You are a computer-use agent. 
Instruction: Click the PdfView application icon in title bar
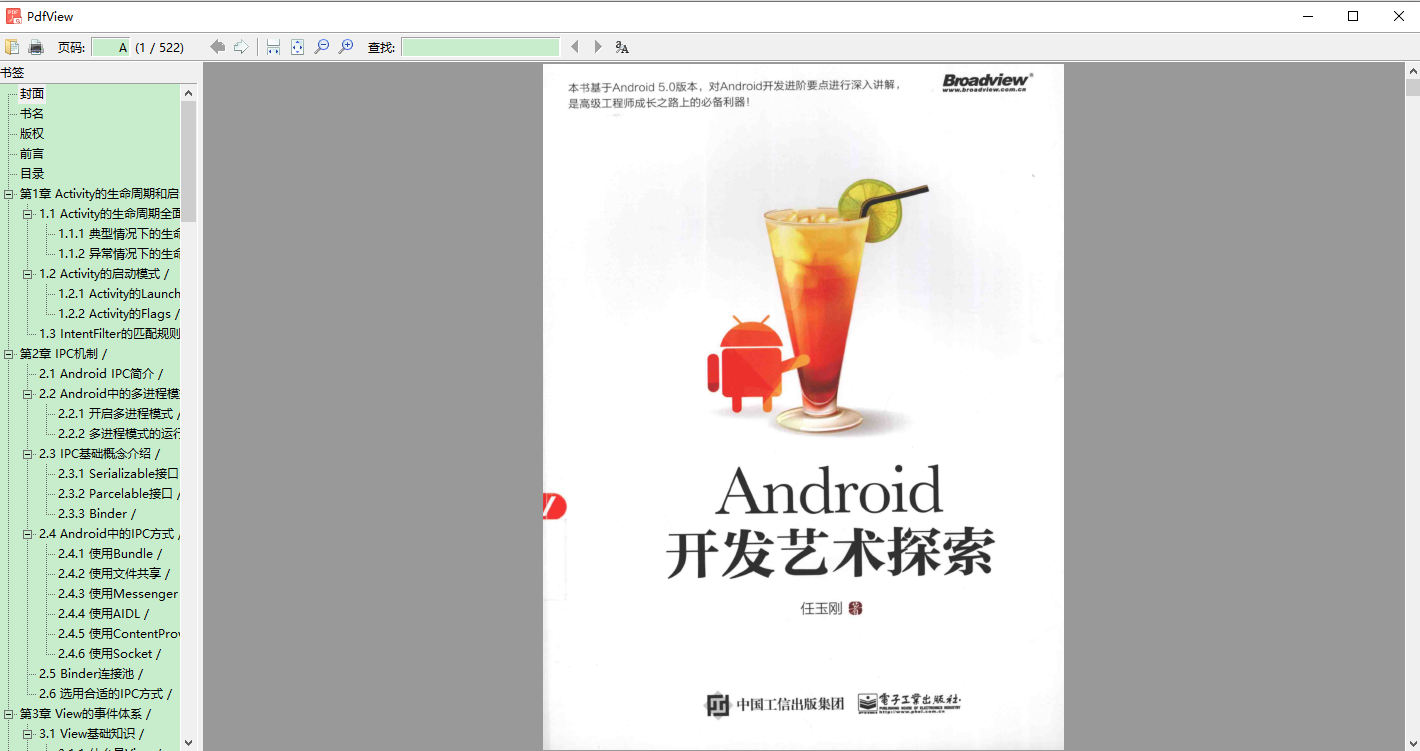point(14,16)
